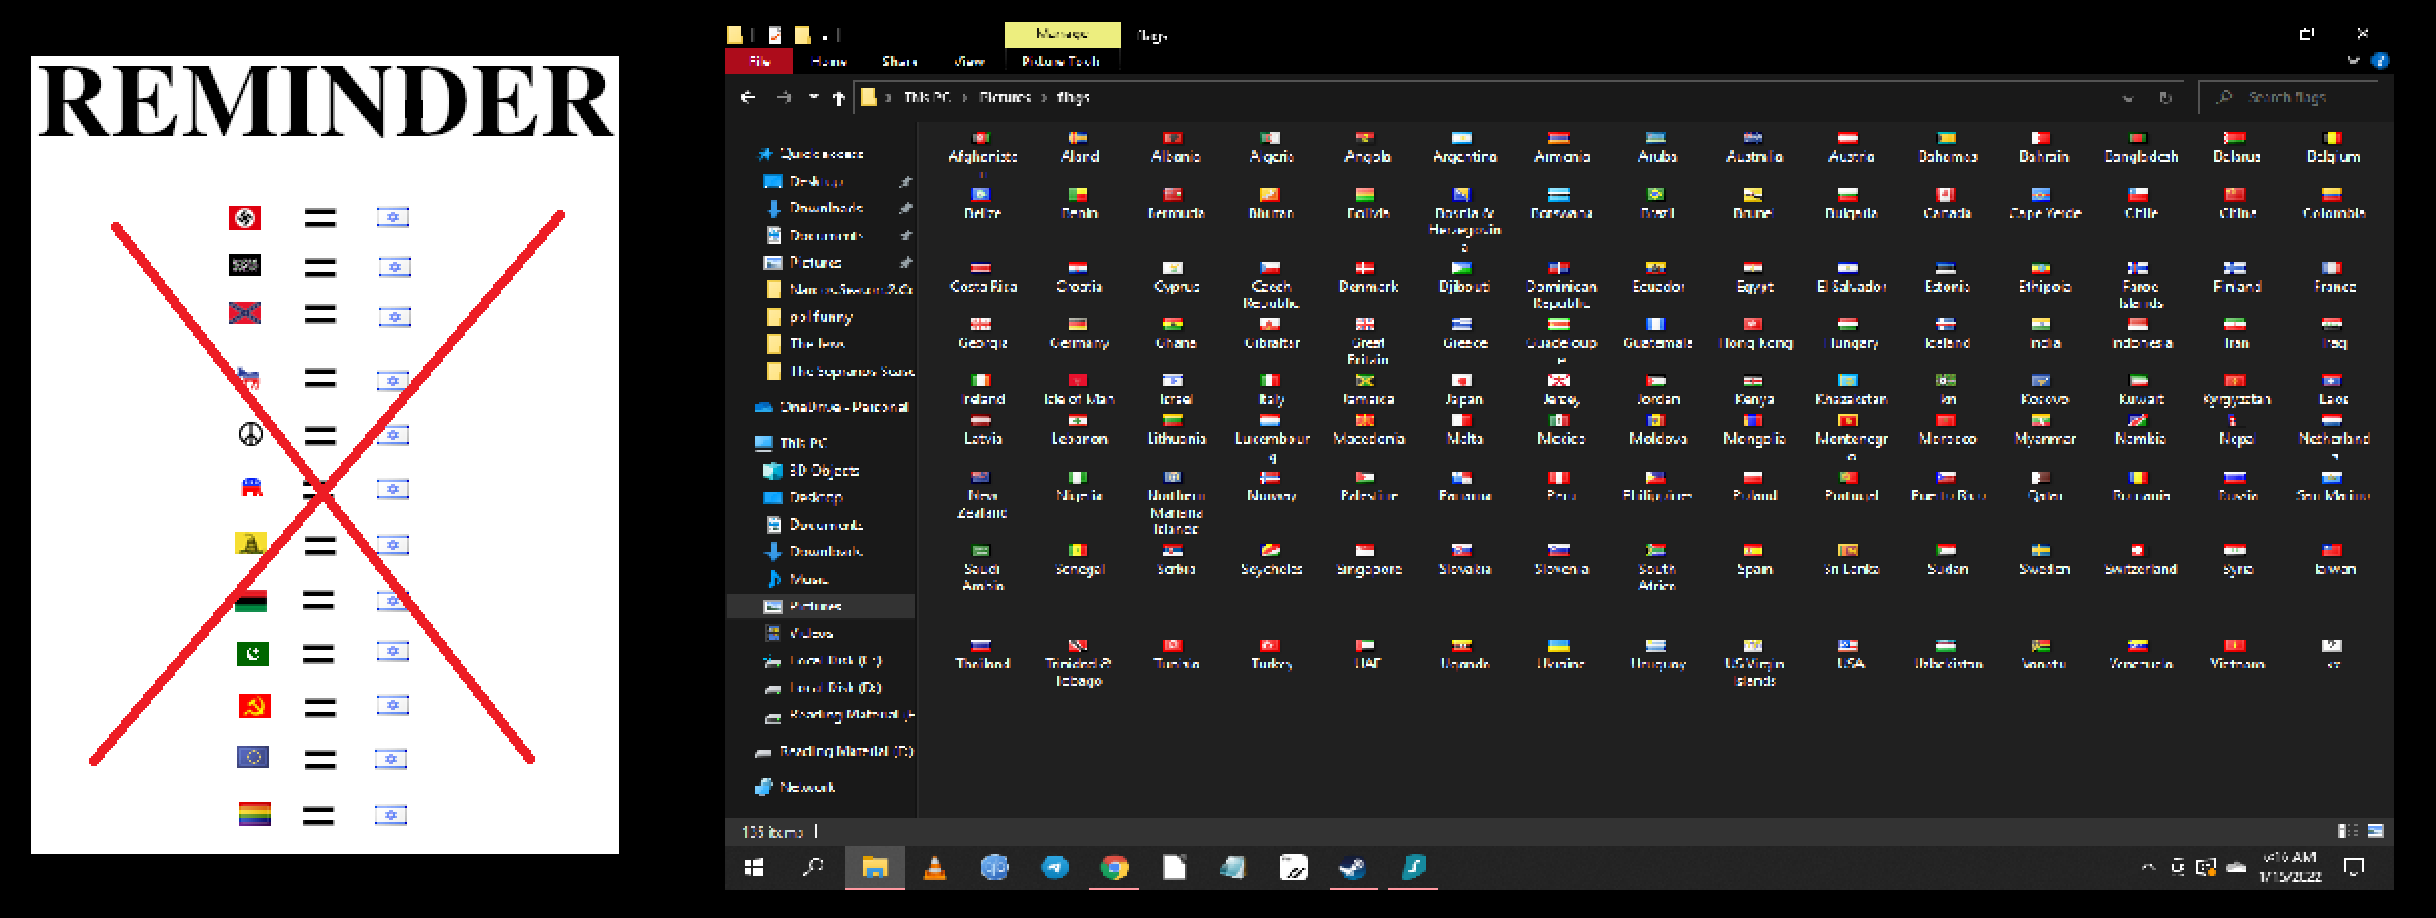Viewport: 2436px width, 918px height.
Task: Click Pictures in the address breadcrumb
Action: click(x=1004, y=97)
